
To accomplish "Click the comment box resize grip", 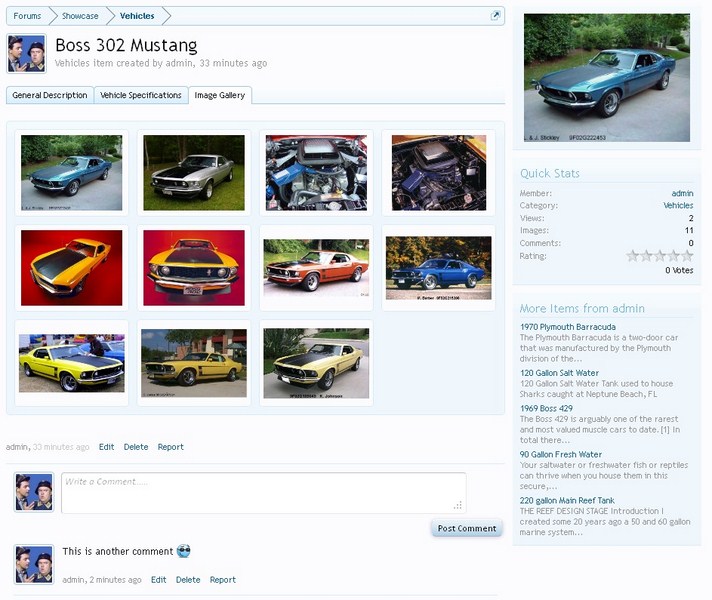I will (x=458, y=505).
